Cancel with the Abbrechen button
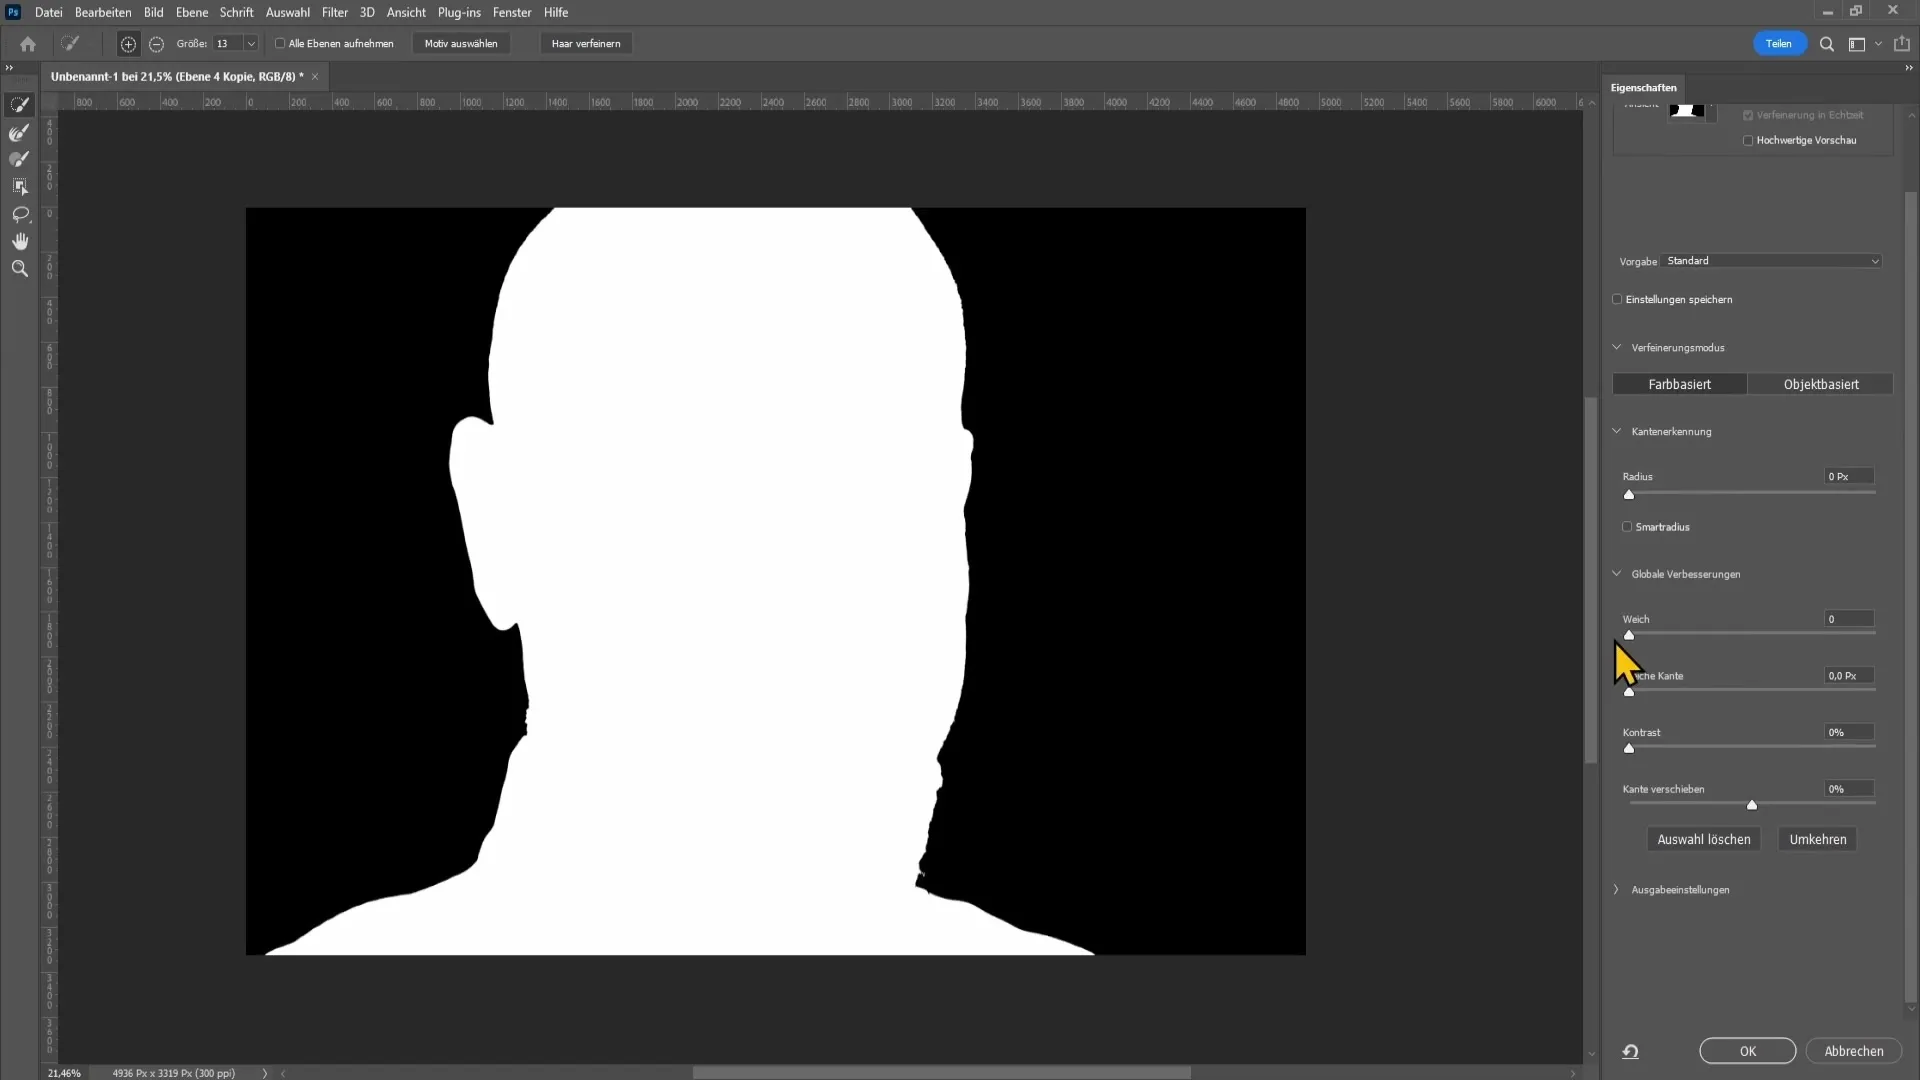 pos(1854,1051)
